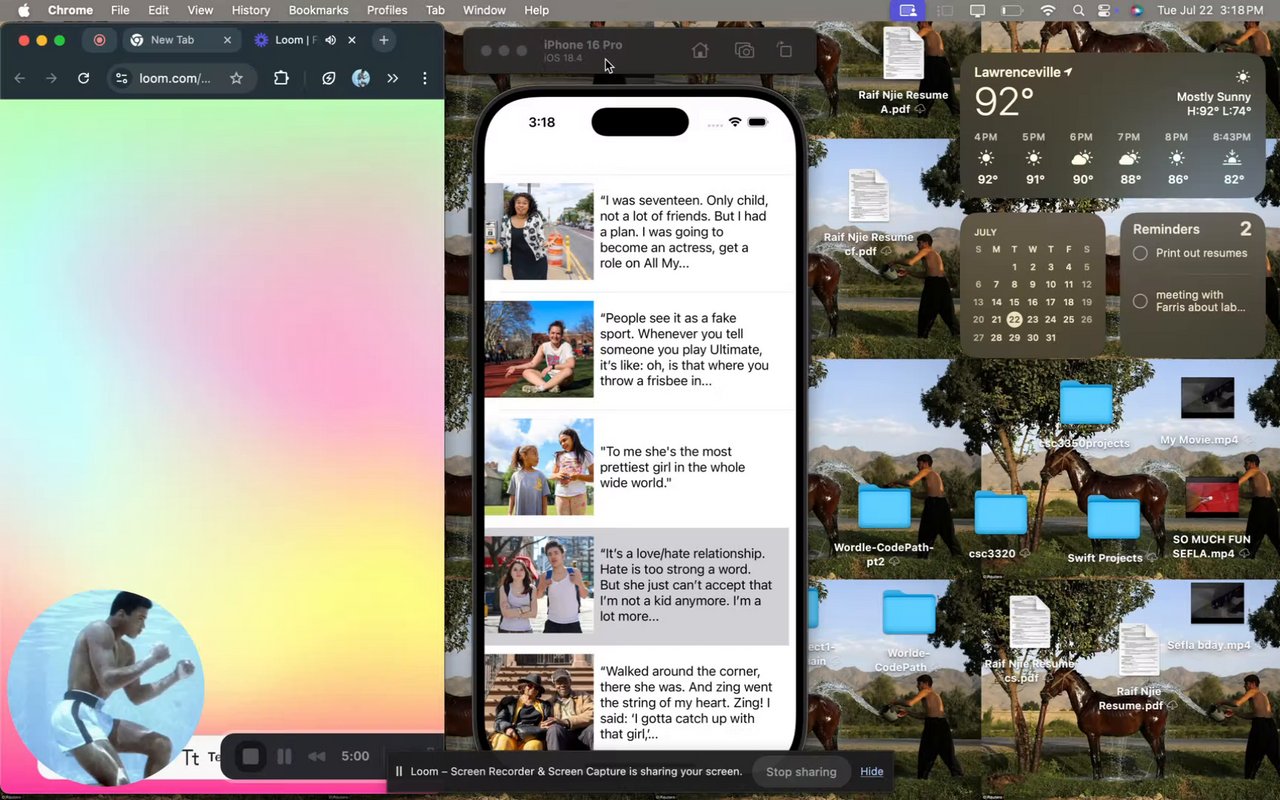Screen dimensions: 1280x800
Task: Open the Window menu
Action: tap(484, 10)
